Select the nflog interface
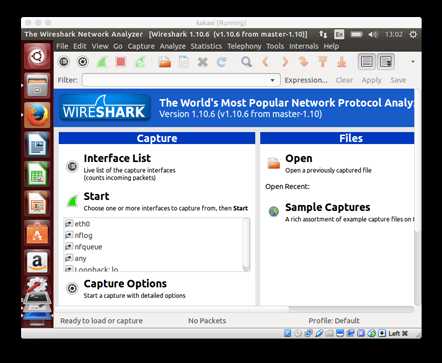 click(x=83, y=235)
